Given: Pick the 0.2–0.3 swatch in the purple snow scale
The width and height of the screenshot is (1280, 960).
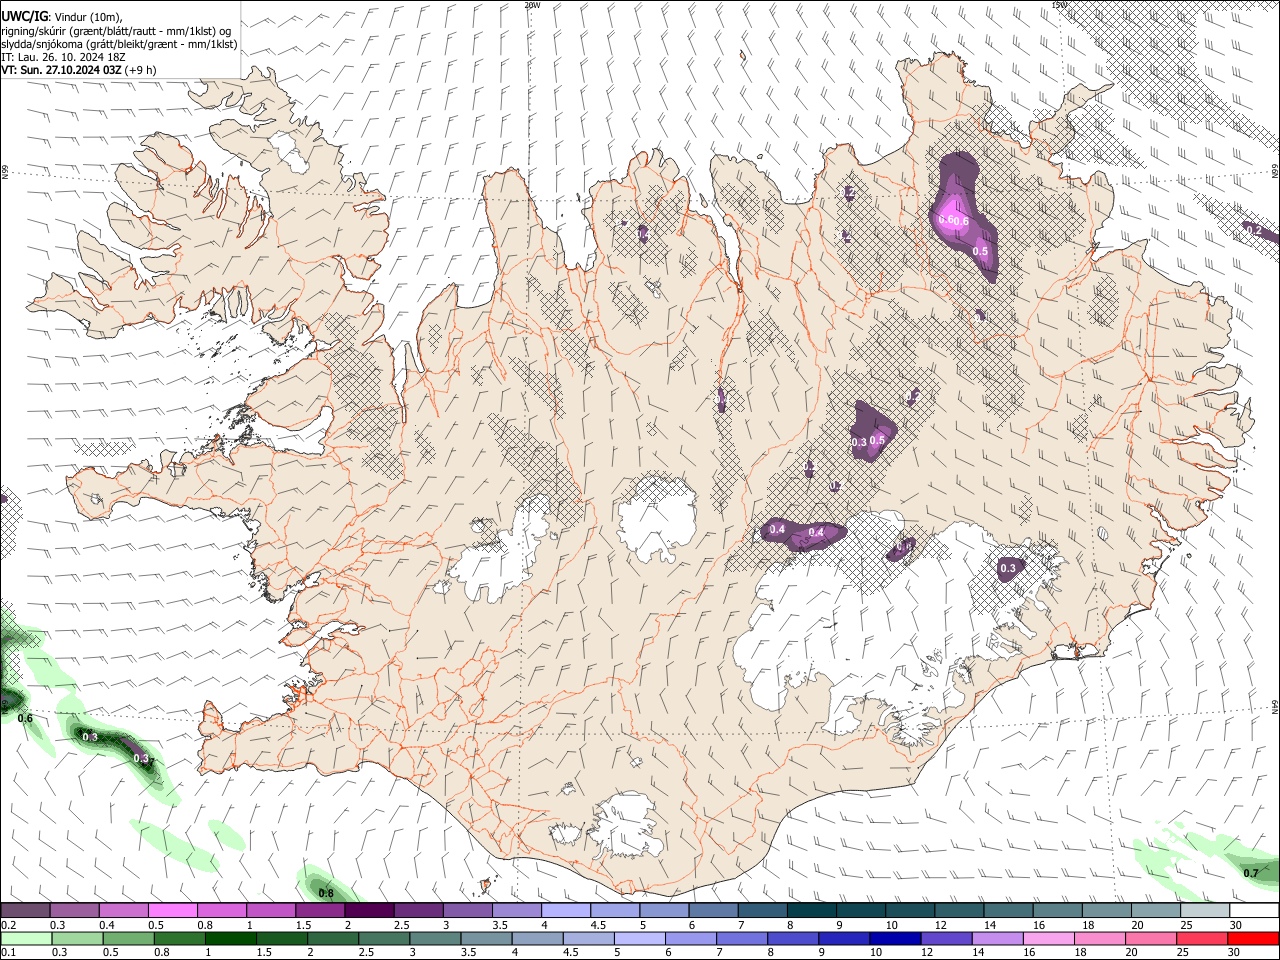Looking at the screenshot, I should (x=25, y=911).
